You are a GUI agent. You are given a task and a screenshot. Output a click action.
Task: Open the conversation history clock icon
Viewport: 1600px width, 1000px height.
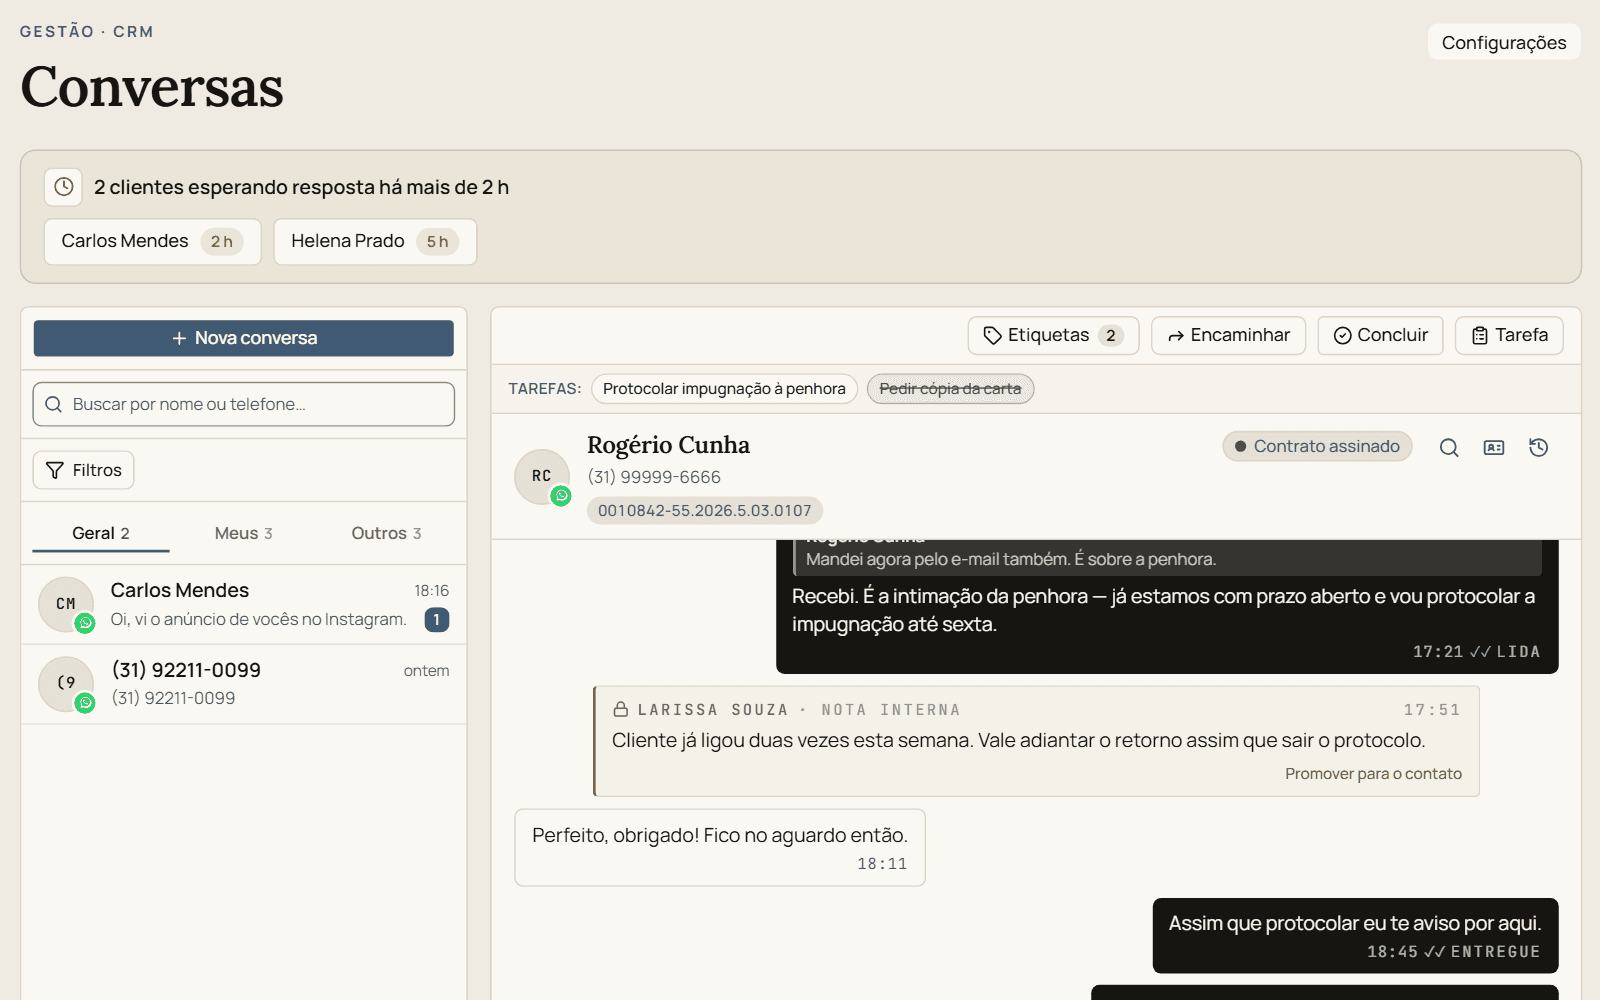(1539, 447)
